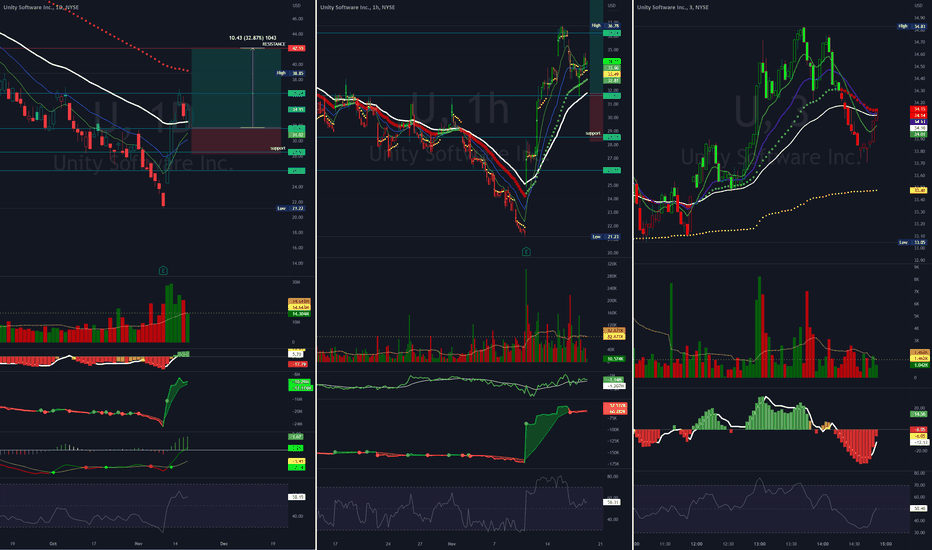Click the 10.574K volume tag on the 1h chart
This screenshot has width=932, height=550.
coord(614,359)
